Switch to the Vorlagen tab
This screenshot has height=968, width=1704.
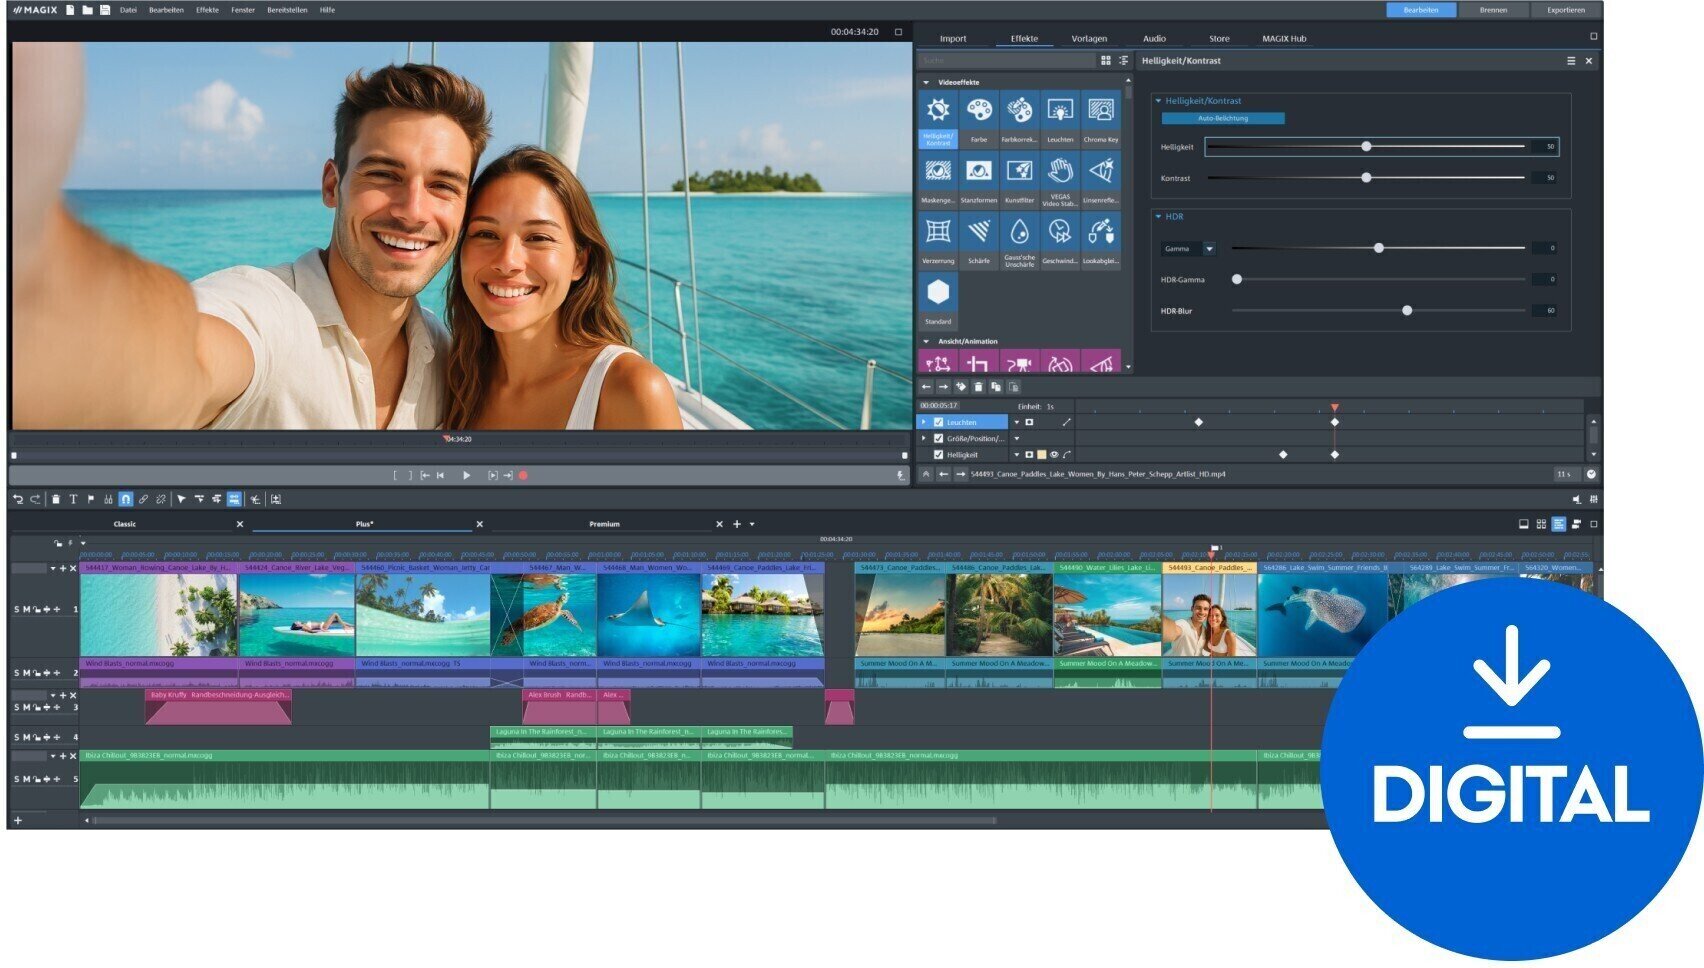click(1089, 38)
